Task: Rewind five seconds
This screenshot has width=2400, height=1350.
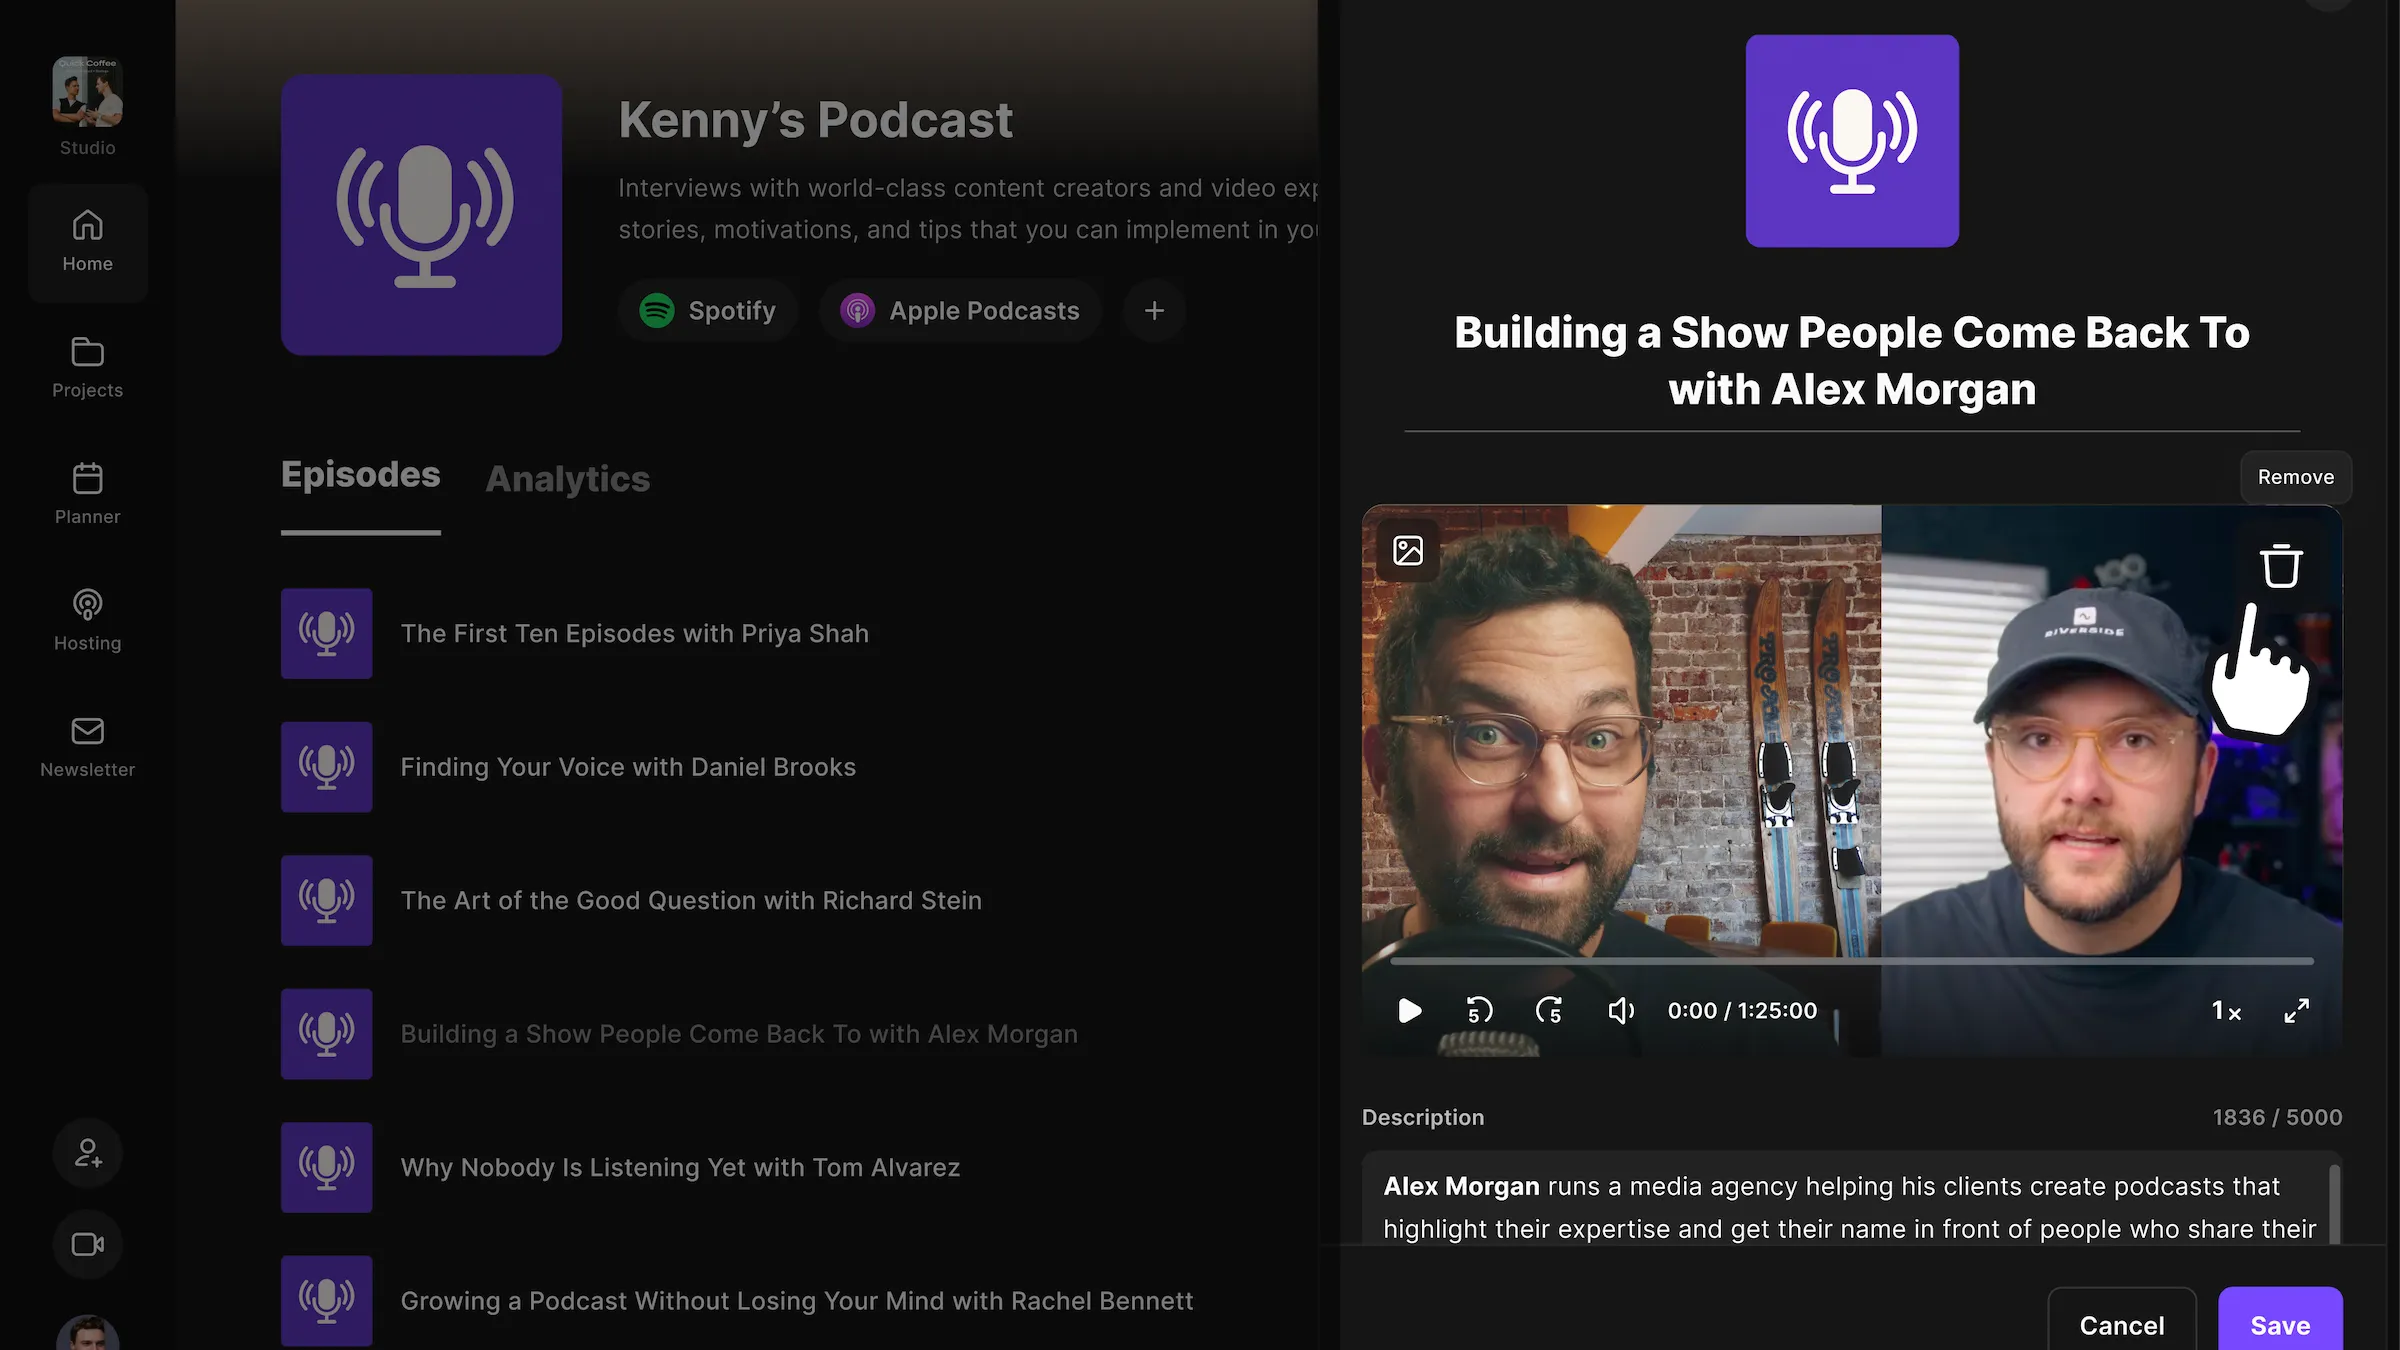Action: pyautogui.click(x=1479, y=1011)
